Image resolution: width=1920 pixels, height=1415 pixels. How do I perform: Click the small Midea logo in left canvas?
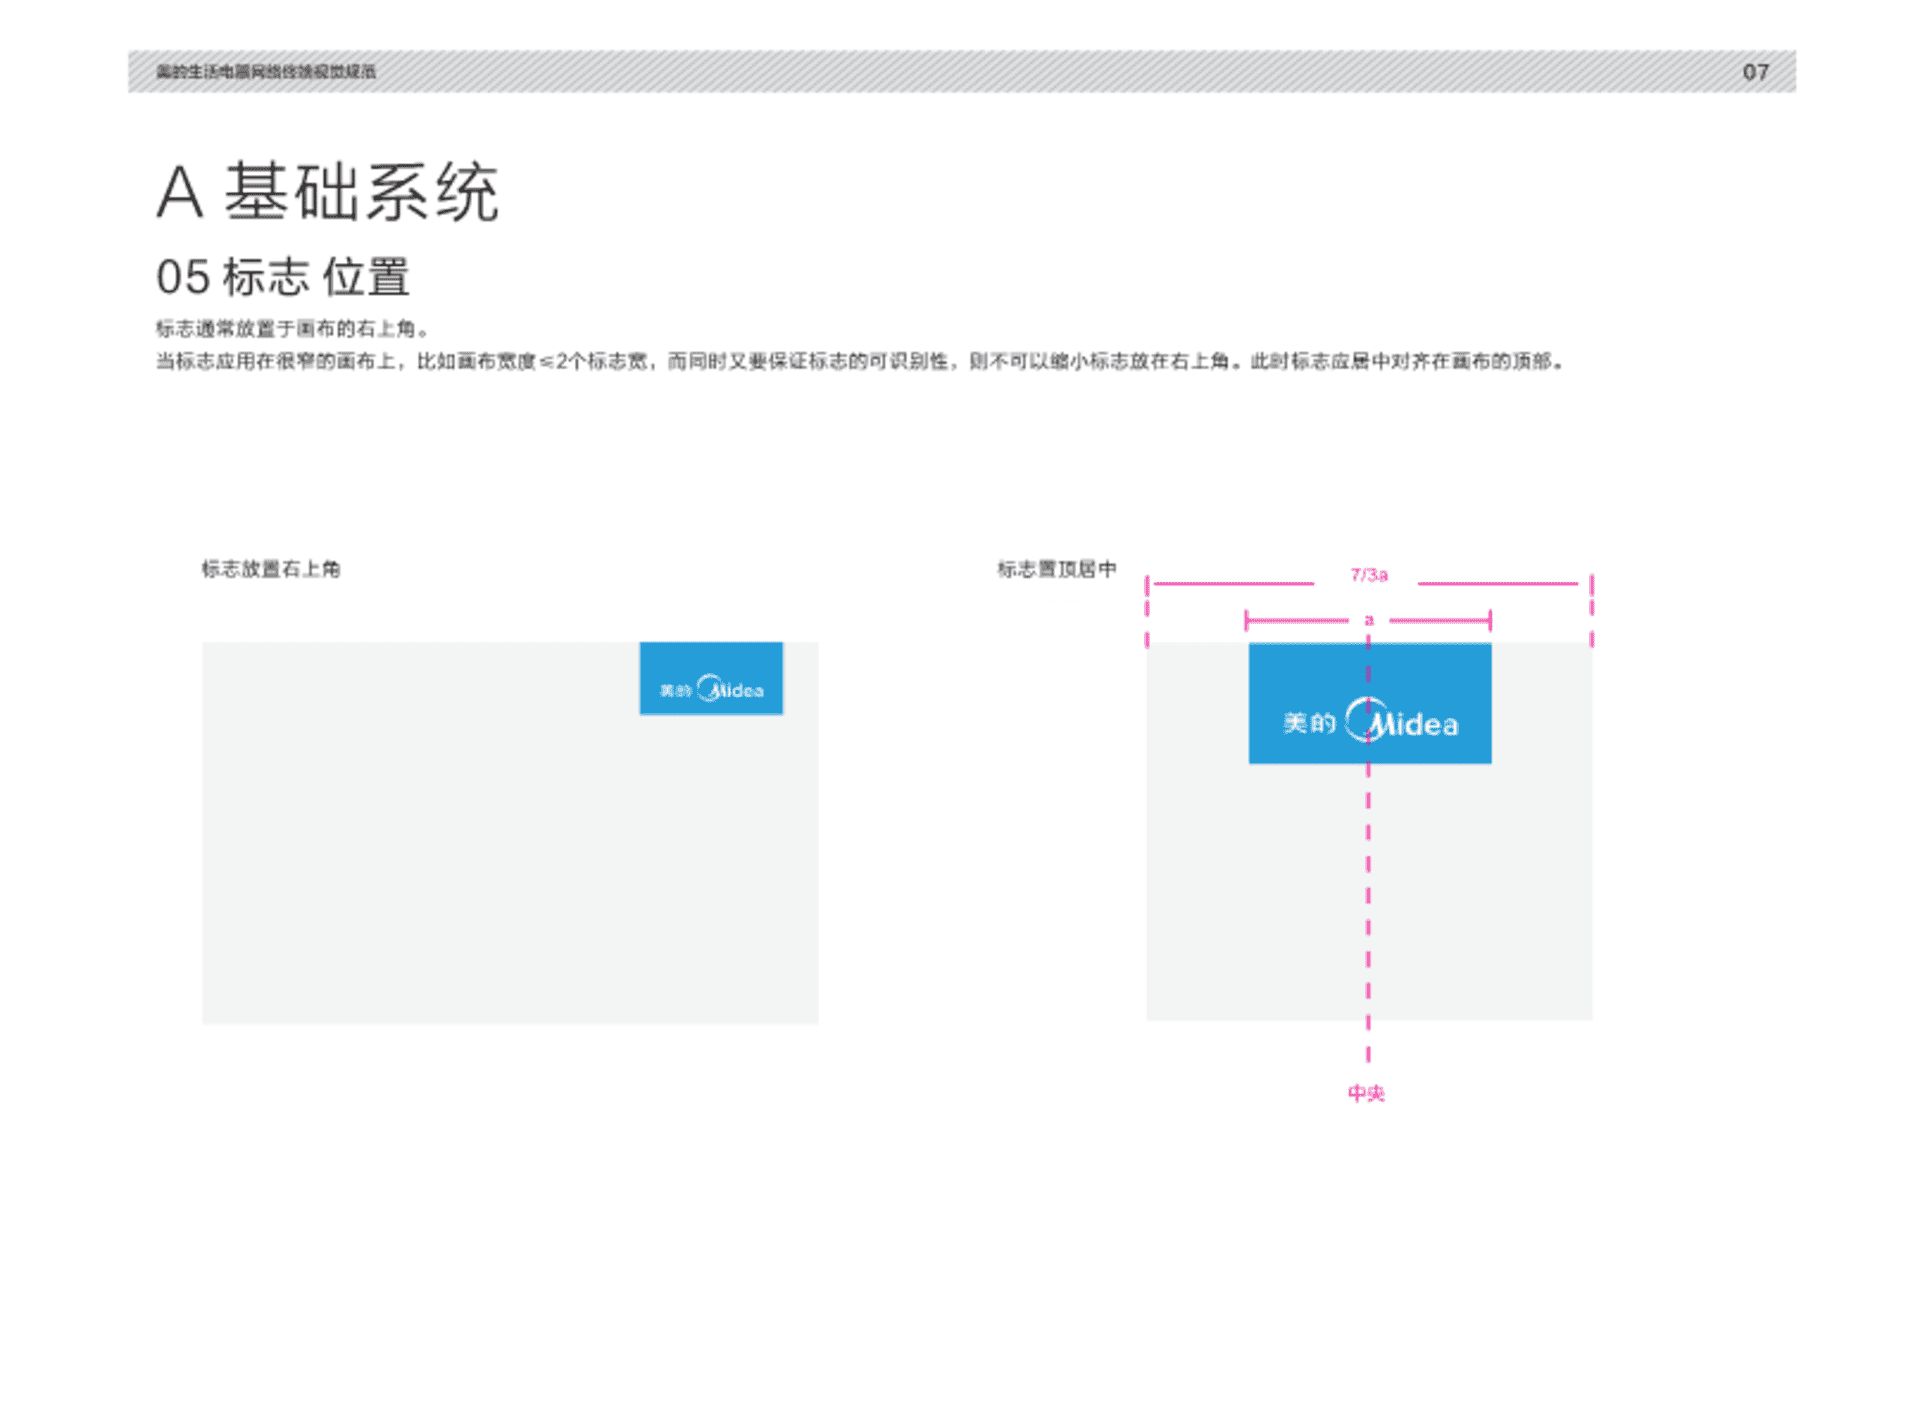coord(711,678)
